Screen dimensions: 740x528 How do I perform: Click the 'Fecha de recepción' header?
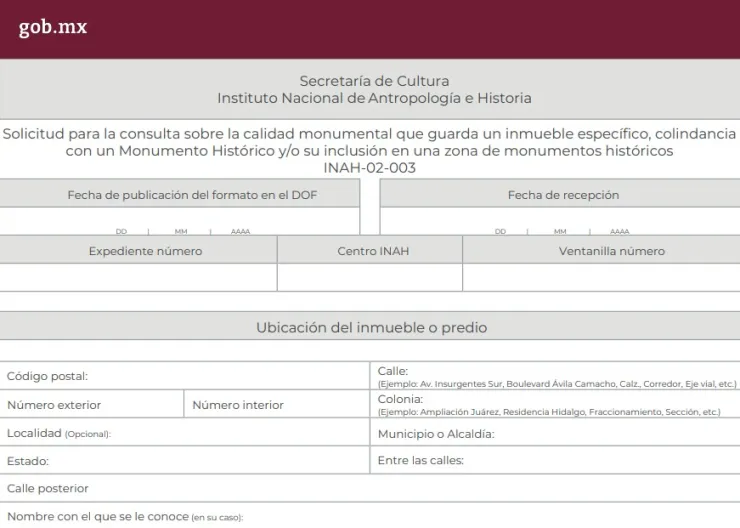coord(560,194)
